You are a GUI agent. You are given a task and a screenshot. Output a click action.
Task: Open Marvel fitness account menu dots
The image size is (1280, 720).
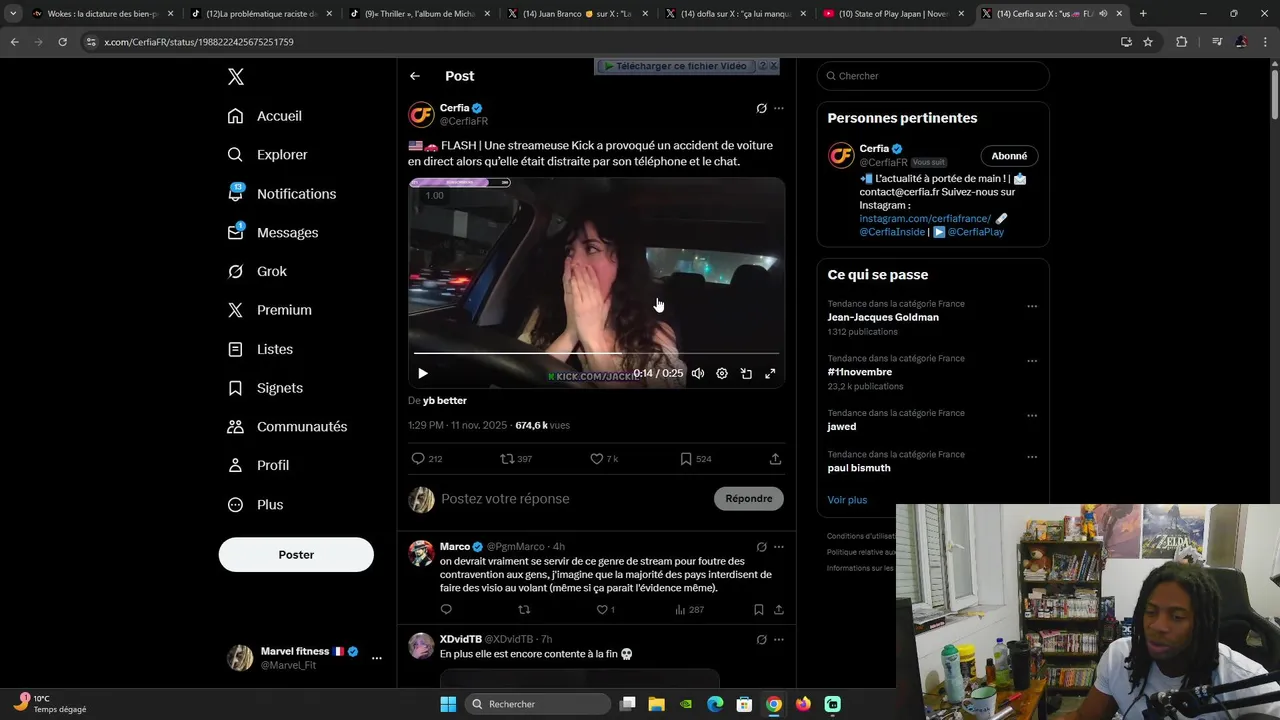coord(377,658)
